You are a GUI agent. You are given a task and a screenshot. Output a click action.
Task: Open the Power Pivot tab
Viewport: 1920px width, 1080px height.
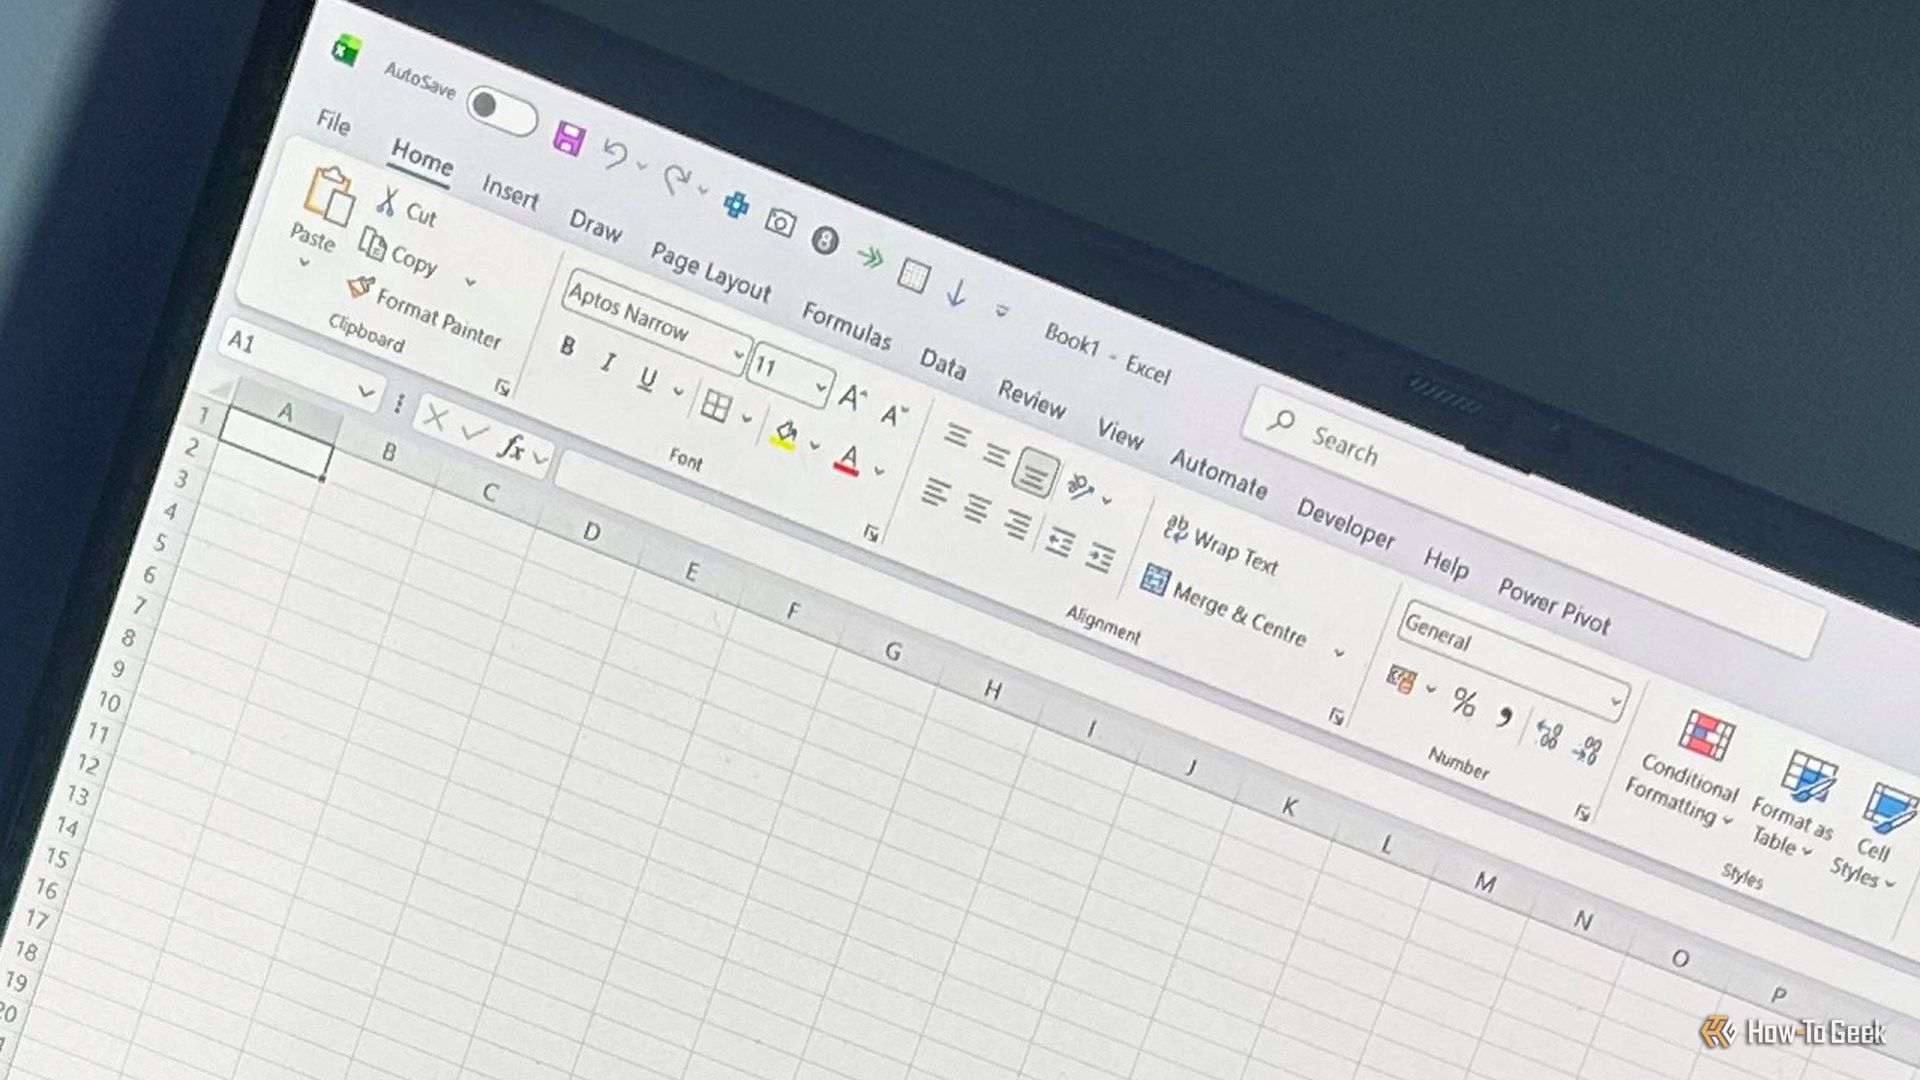[1554, 606]
